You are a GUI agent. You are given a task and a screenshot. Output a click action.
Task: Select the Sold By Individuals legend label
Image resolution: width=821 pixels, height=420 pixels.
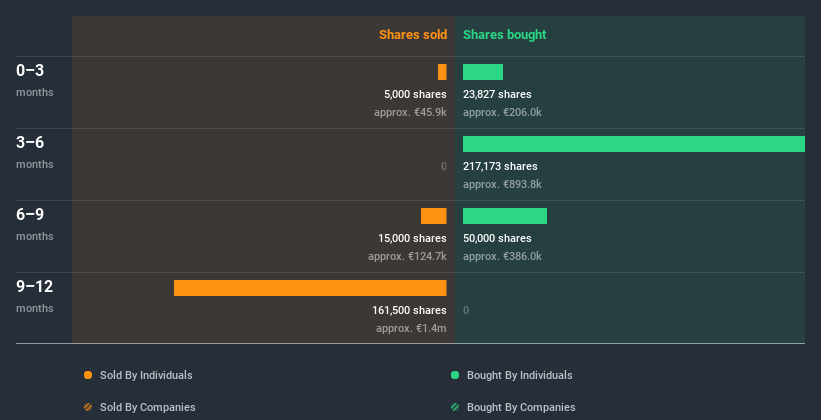click(146, 375)
